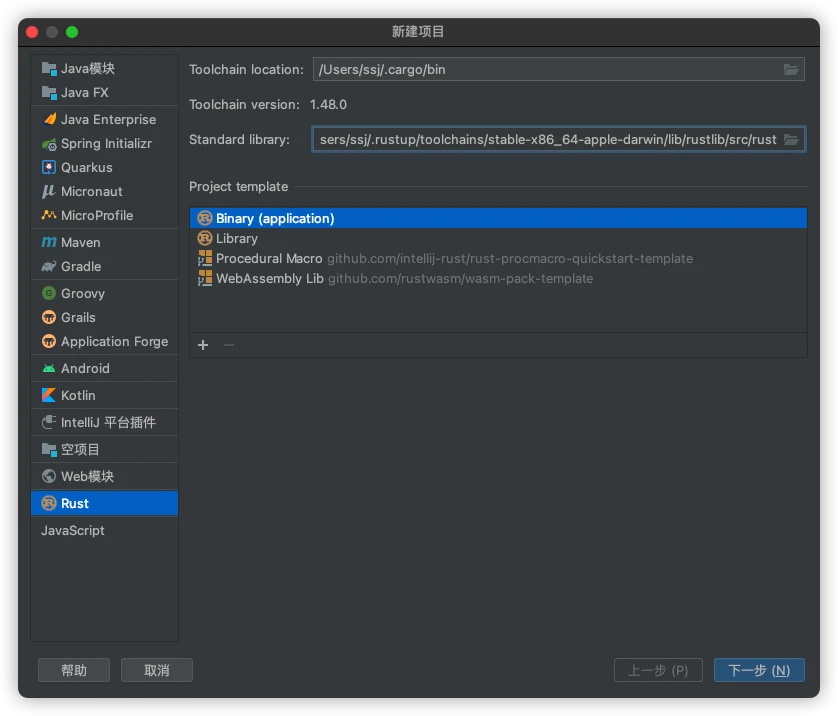This screenshot has width=838, height=716.
Task: Select the Maven m icon
Action: pyautogui.click(x=49, y=243)
